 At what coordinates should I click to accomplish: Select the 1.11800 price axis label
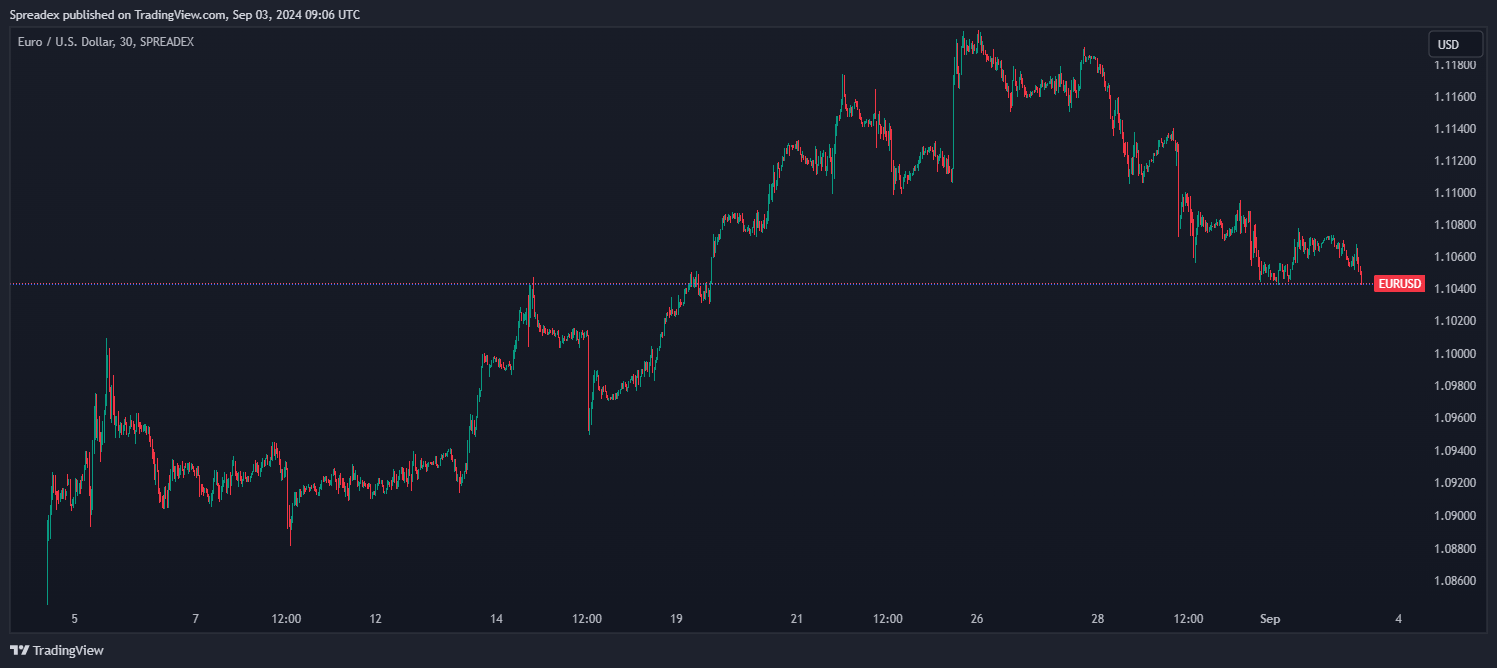click(x=1456, y=65)
